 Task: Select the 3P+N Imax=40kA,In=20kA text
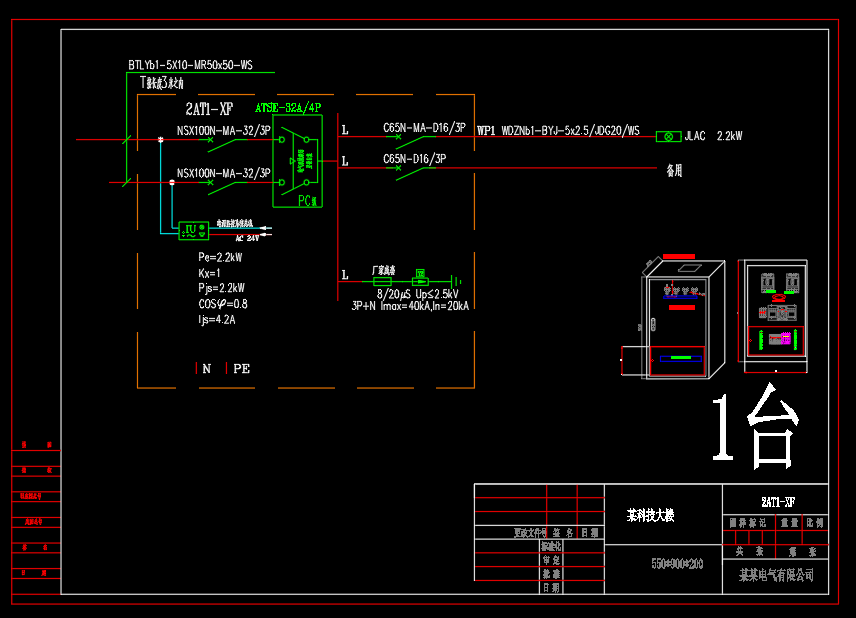click(x=410, y=306)
